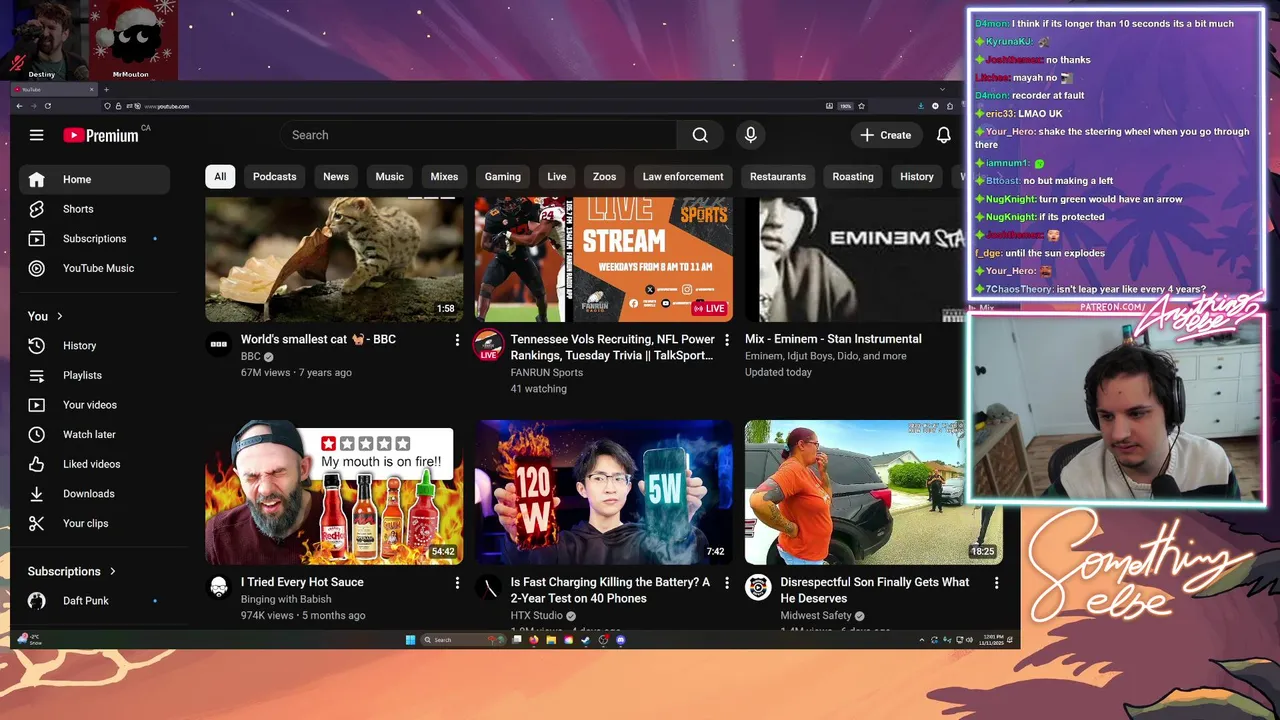Select the Gaming filter chip

tap(503, 177)
